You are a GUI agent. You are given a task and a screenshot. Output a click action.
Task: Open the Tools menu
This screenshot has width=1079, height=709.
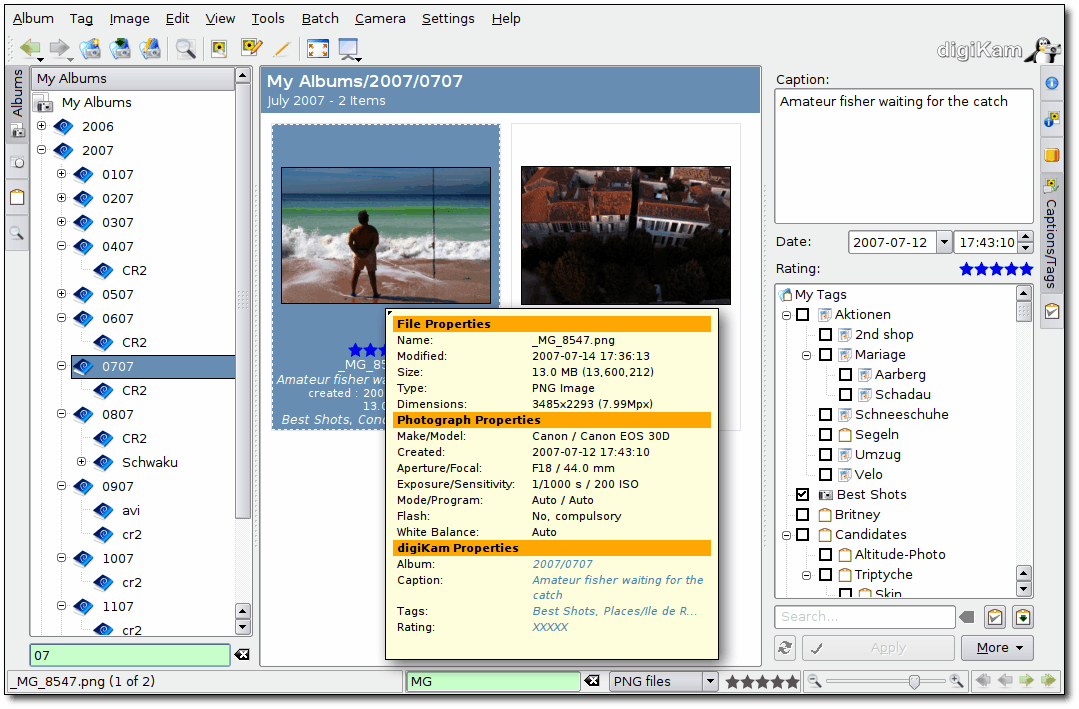pos(268,19)
